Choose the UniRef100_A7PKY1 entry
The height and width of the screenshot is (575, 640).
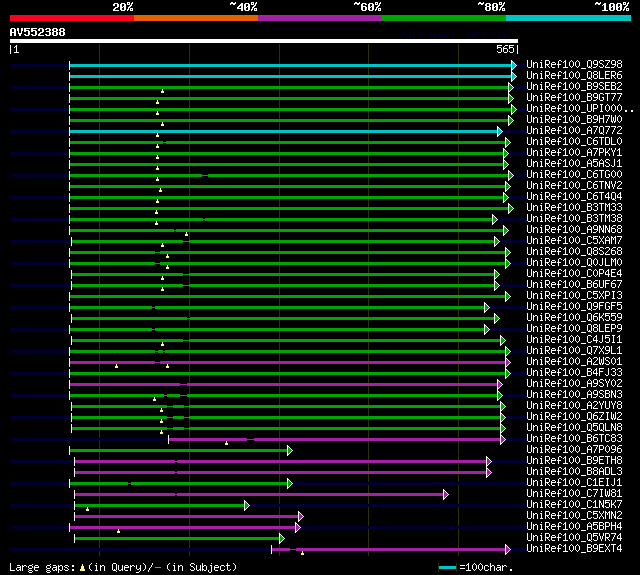pos(574,153)
